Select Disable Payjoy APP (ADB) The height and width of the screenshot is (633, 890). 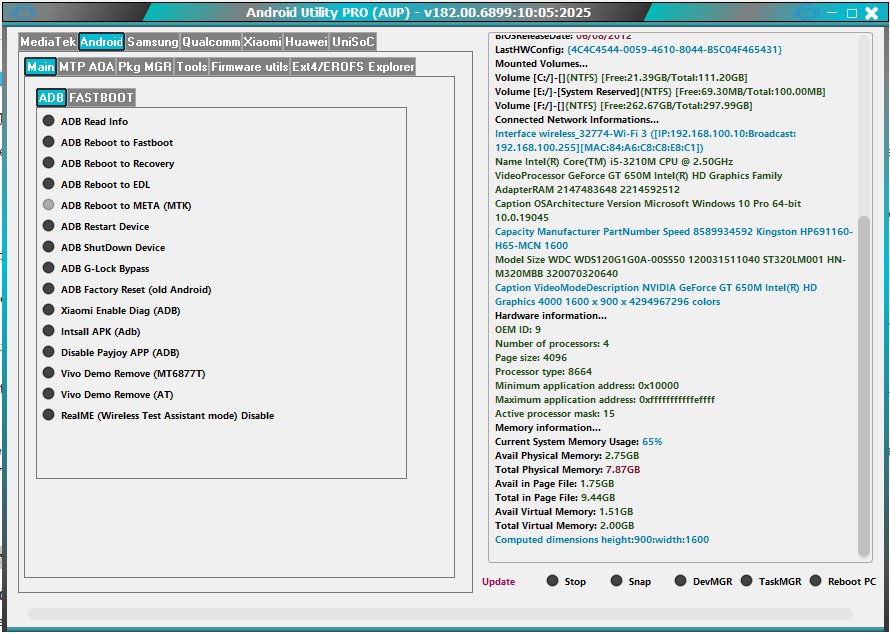tap(111, 352)
